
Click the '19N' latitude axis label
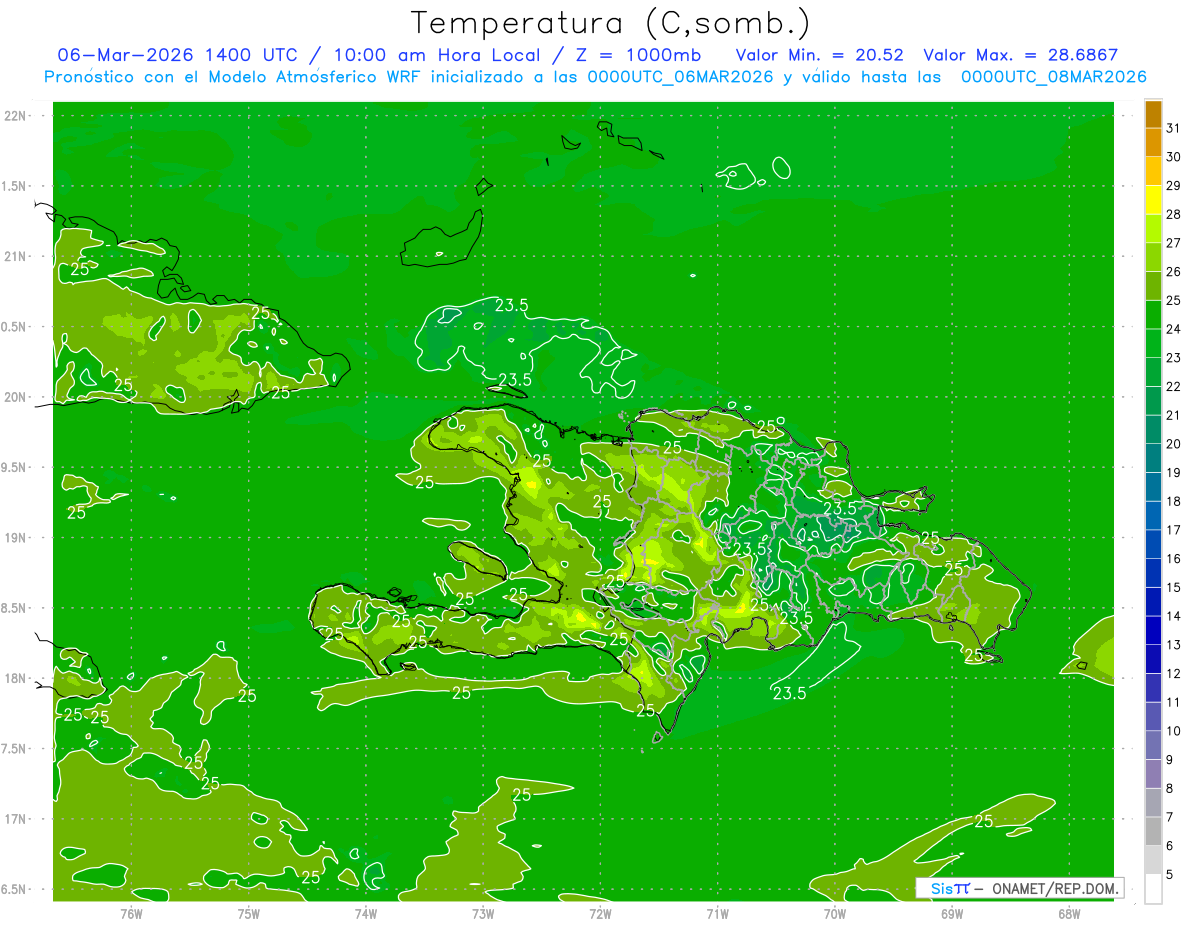[14, 537]
